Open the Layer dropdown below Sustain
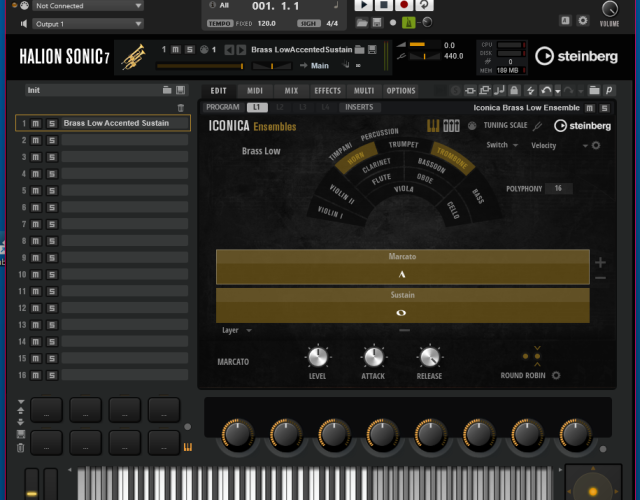The image size is (640, 500). pyautogui.click(x=237, y=330)
